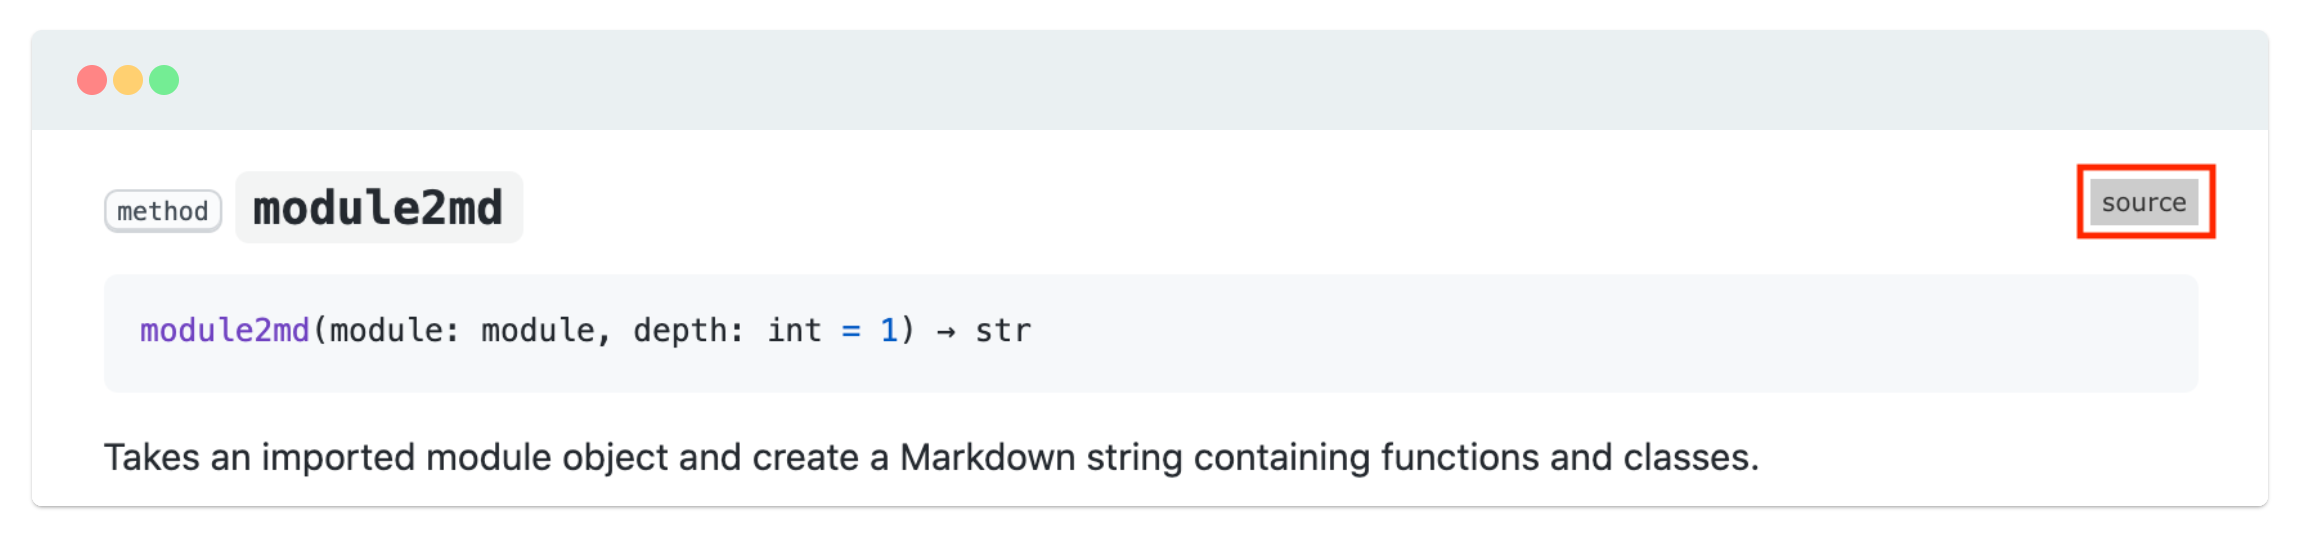This screenshot has height=536, width=2300.
Task: Click the module type annotation after colon
Action: [x=538, y=331]
